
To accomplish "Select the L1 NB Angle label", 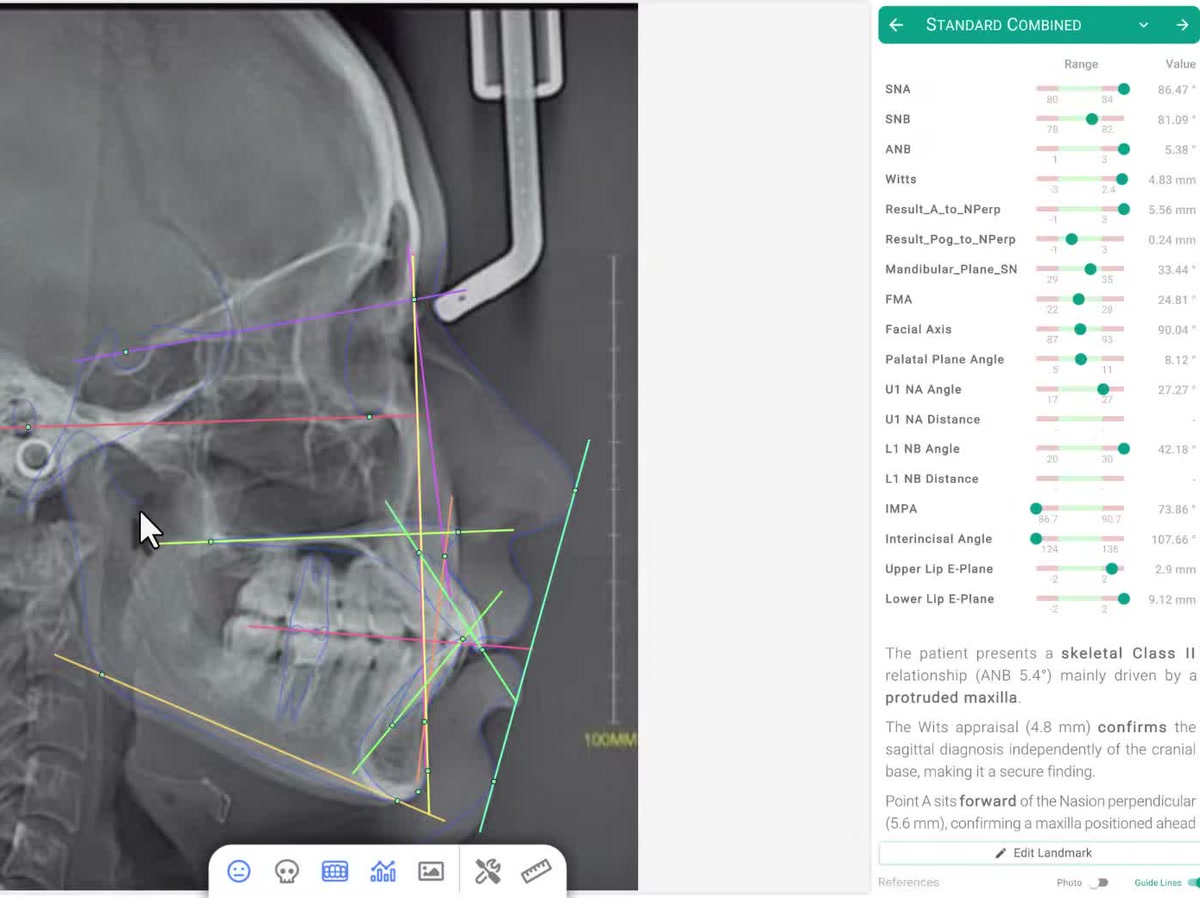I will click(922, 449).
